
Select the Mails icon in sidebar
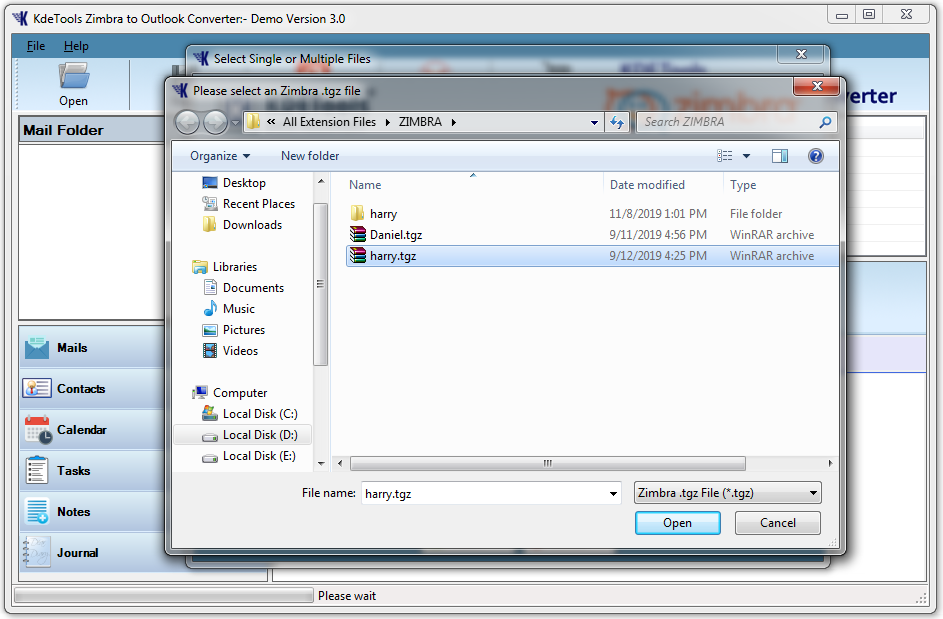(x=37, y=348)
